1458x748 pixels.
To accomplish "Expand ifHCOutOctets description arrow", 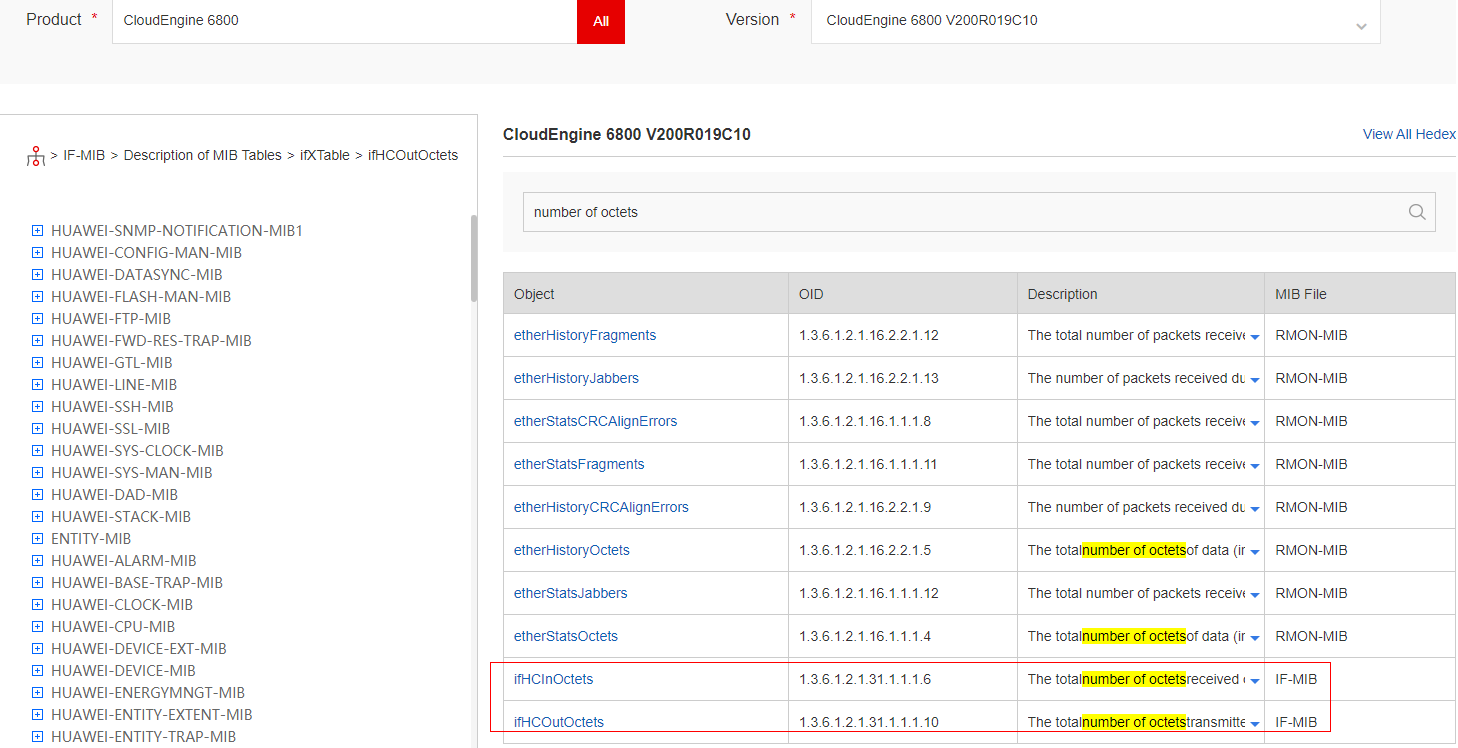I will (x=1254, y=724).
